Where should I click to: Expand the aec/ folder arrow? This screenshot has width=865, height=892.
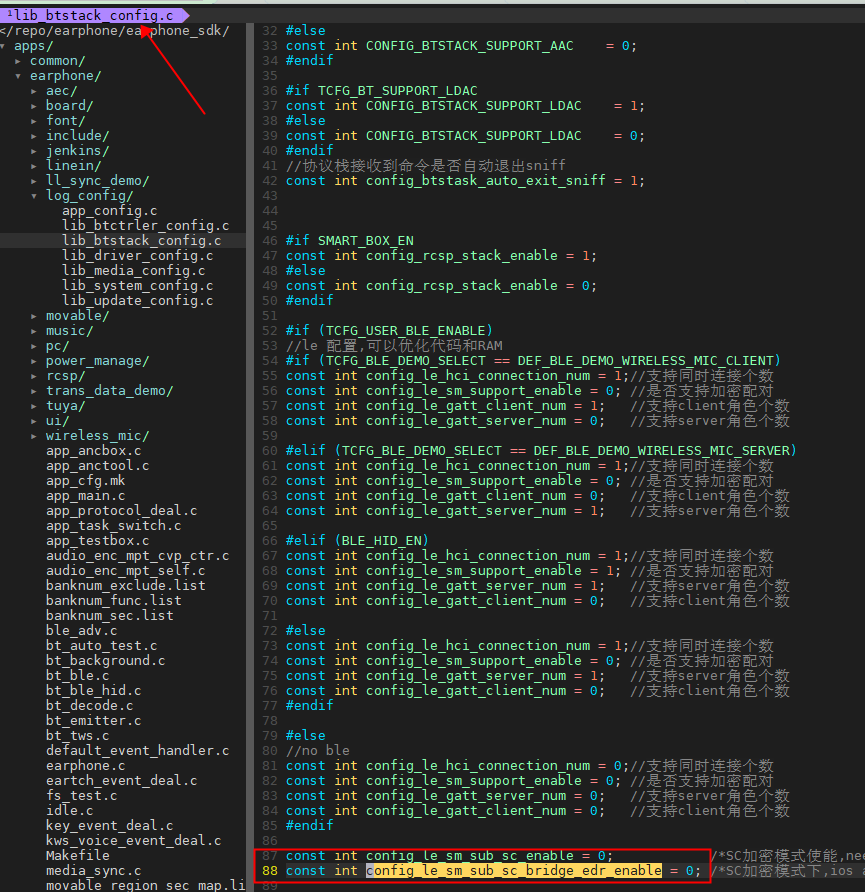34,91
